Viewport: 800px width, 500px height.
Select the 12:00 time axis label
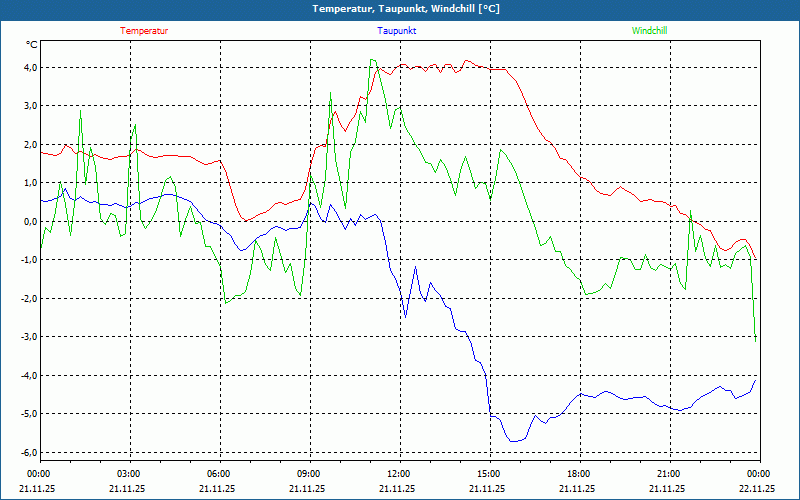point(398,474)
